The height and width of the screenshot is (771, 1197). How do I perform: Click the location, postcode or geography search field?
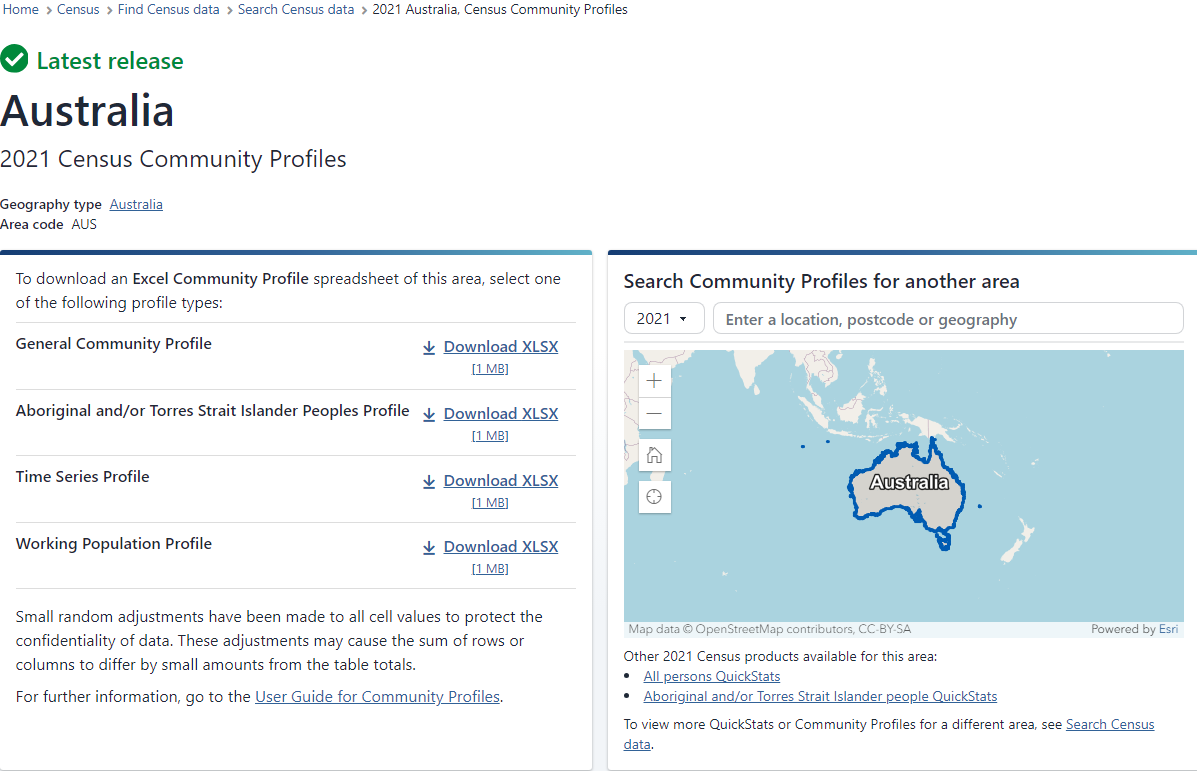point(947,319)
